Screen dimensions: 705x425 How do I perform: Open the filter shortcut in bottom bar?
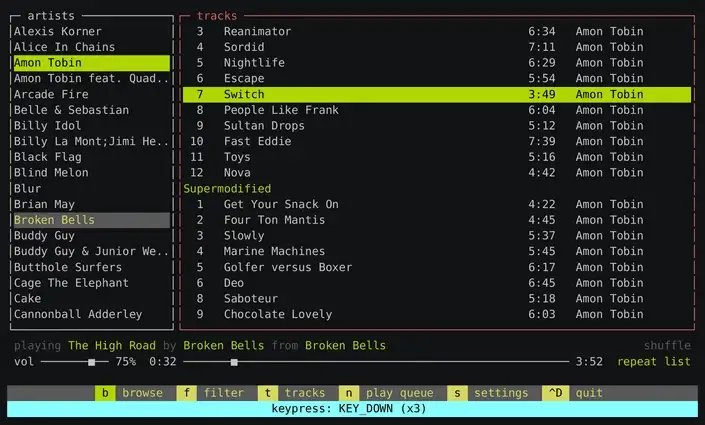coord(210,393)
